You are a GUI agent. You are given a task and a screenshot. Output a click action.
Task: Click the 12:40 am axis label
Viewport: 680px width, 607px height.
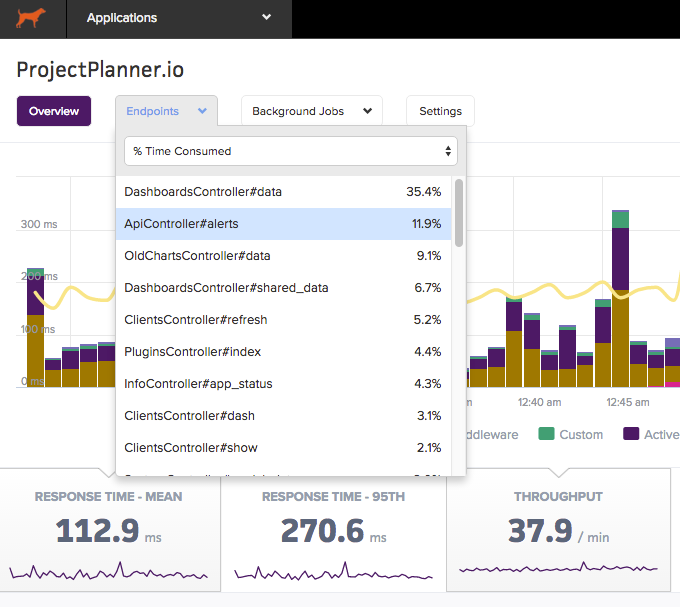pos(539,402)
